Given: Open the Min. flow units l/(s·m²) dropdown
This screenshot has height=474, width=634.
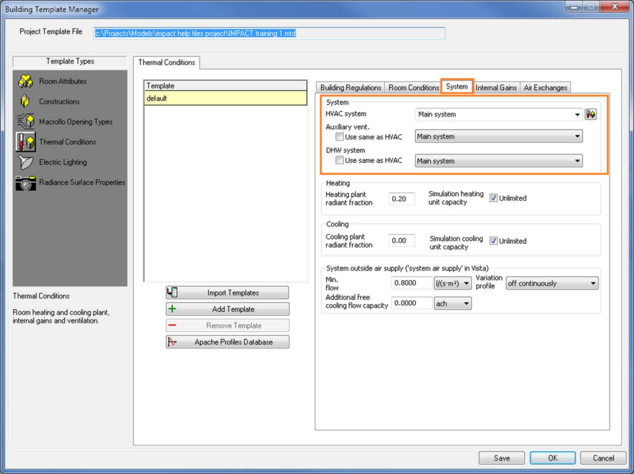Looking at the screenshot, I should coord(466,284).
